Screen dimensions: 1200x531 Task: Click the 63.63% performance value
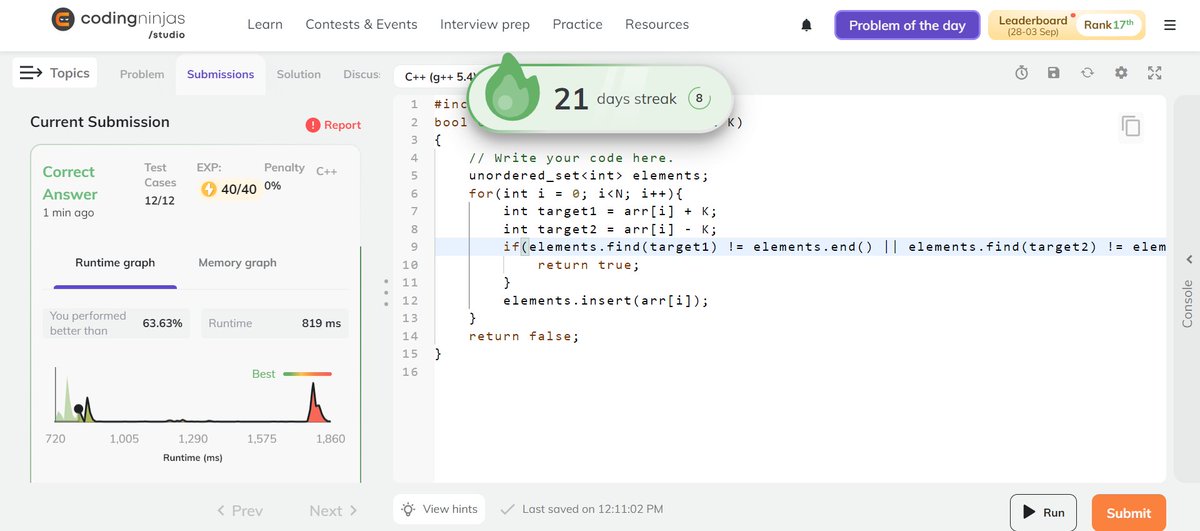tap(163, 323)
